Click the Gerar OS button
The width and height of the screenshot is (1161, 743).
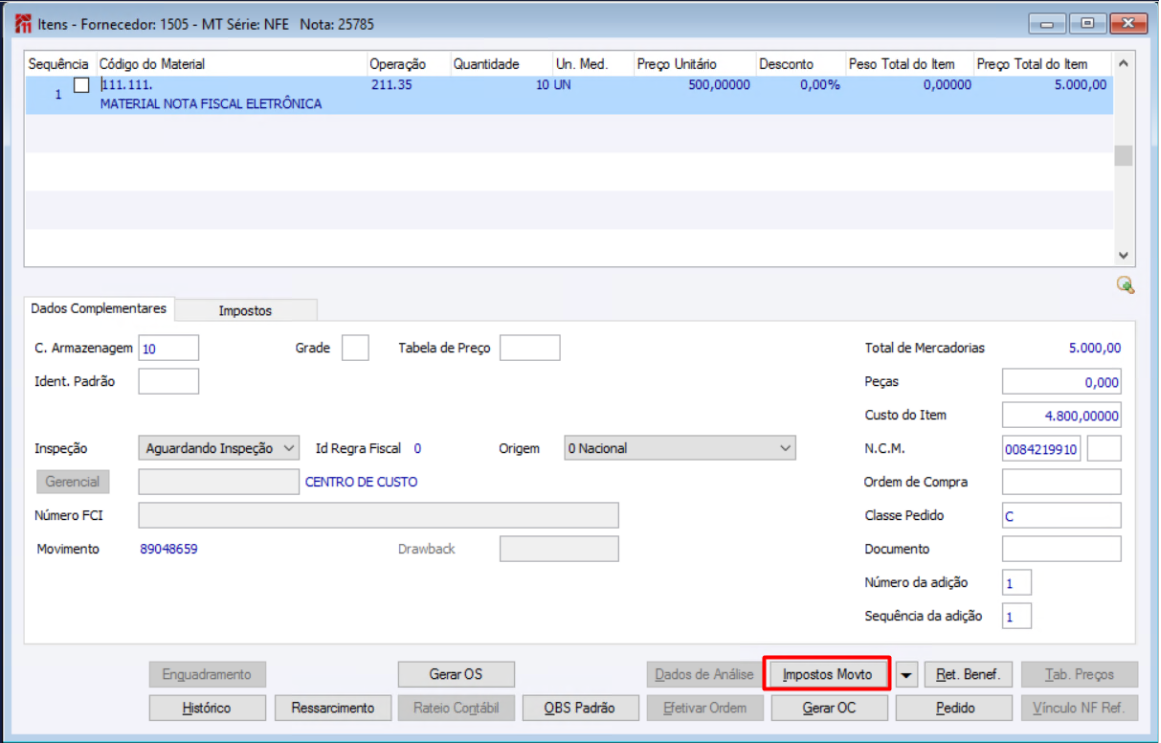click(456, 674)
